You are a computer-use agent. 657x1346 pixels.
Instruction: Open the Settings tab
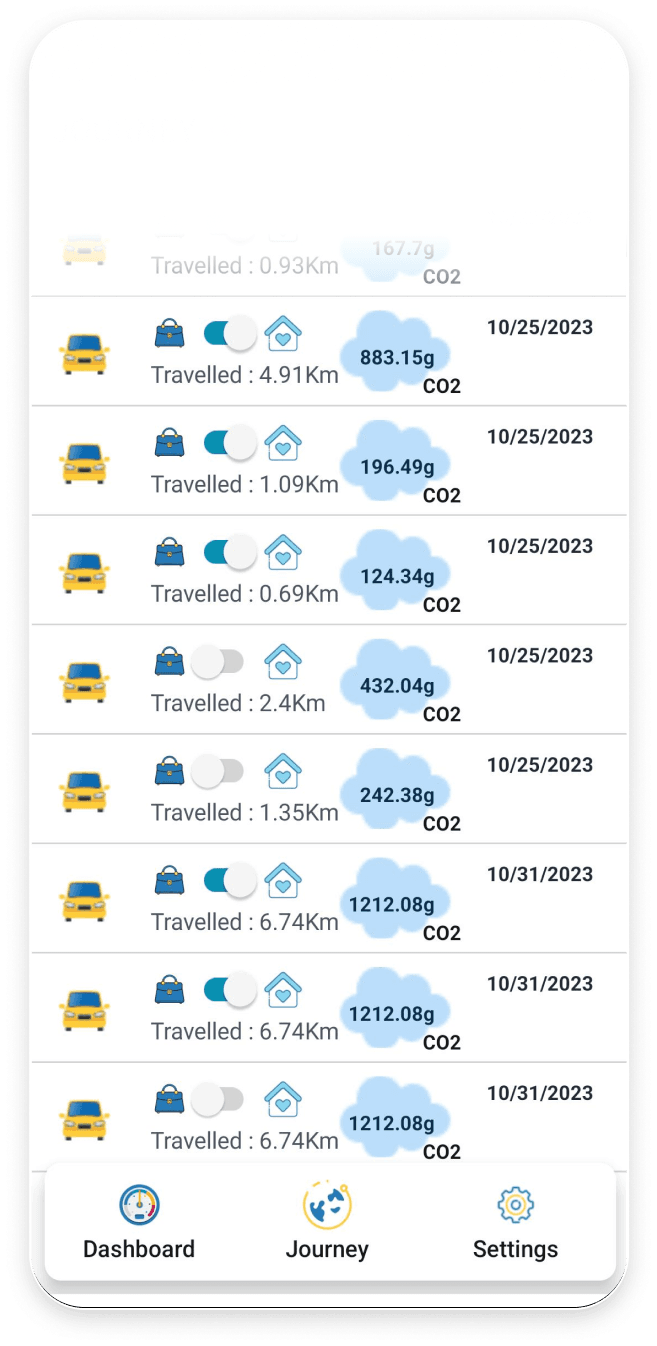[x=515, y=1222]
